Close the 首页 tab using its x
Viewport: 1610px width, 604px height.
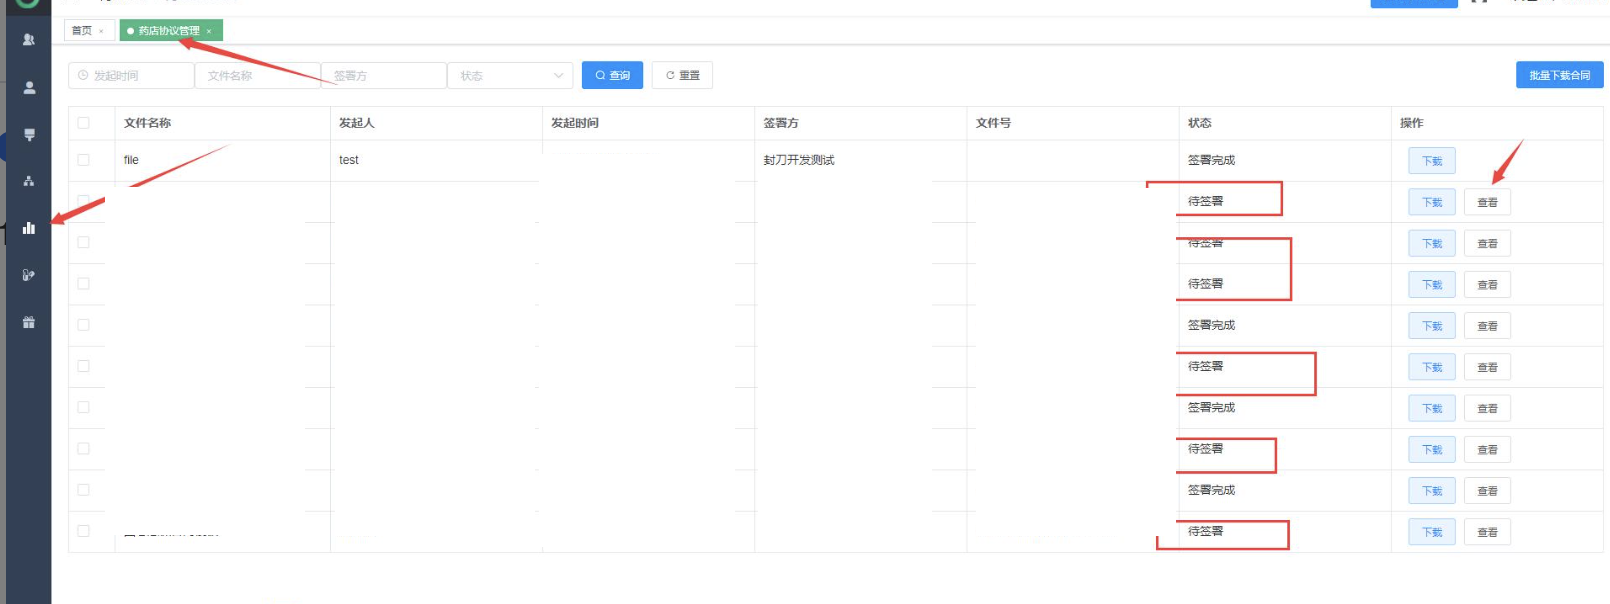[x=101, y=31]
